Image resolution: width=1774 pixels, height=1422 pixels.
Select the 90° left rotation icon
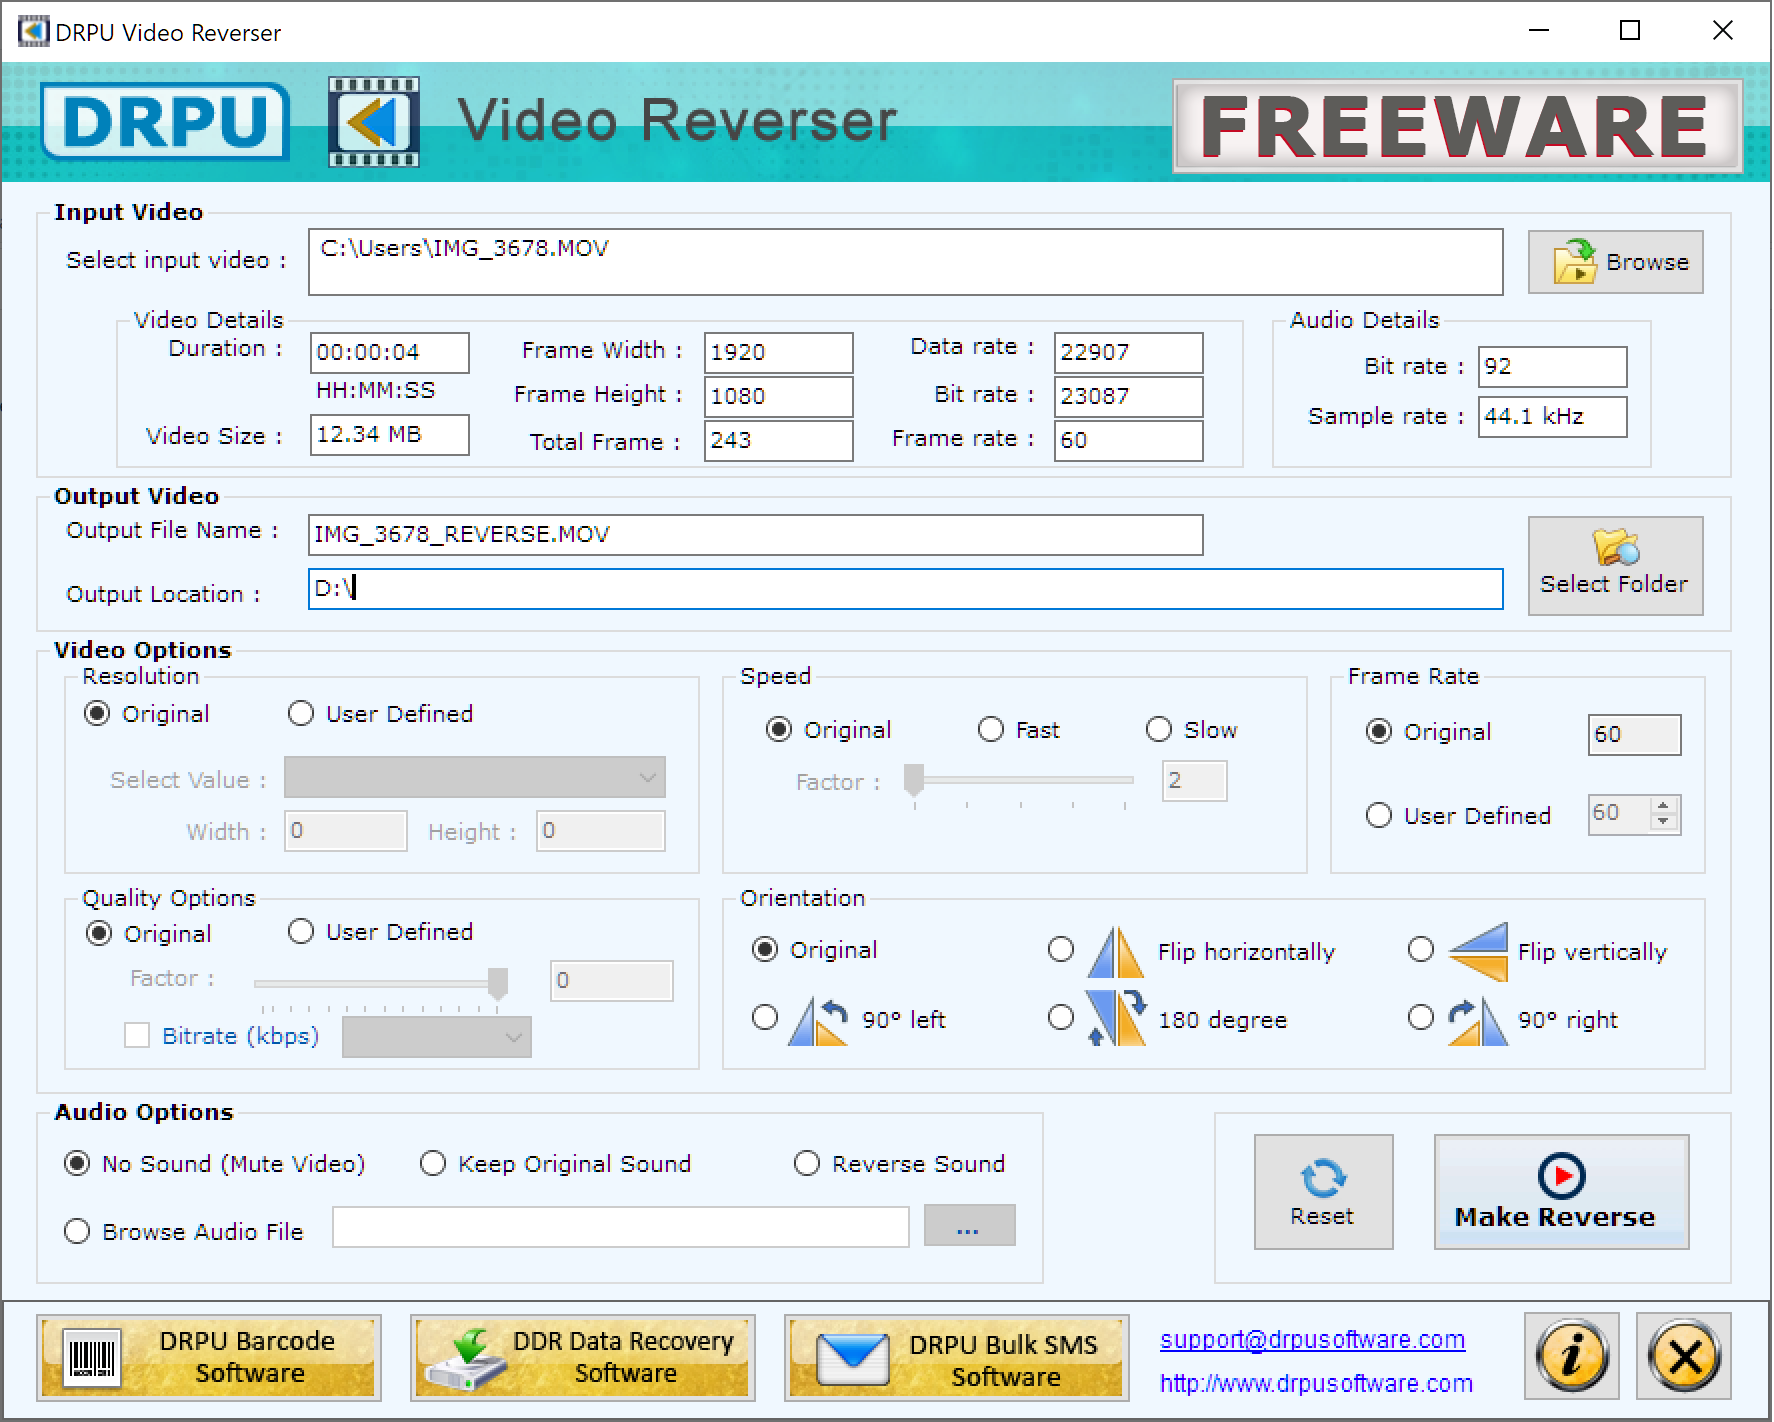pyautogui.click(x=818, y=1018)
